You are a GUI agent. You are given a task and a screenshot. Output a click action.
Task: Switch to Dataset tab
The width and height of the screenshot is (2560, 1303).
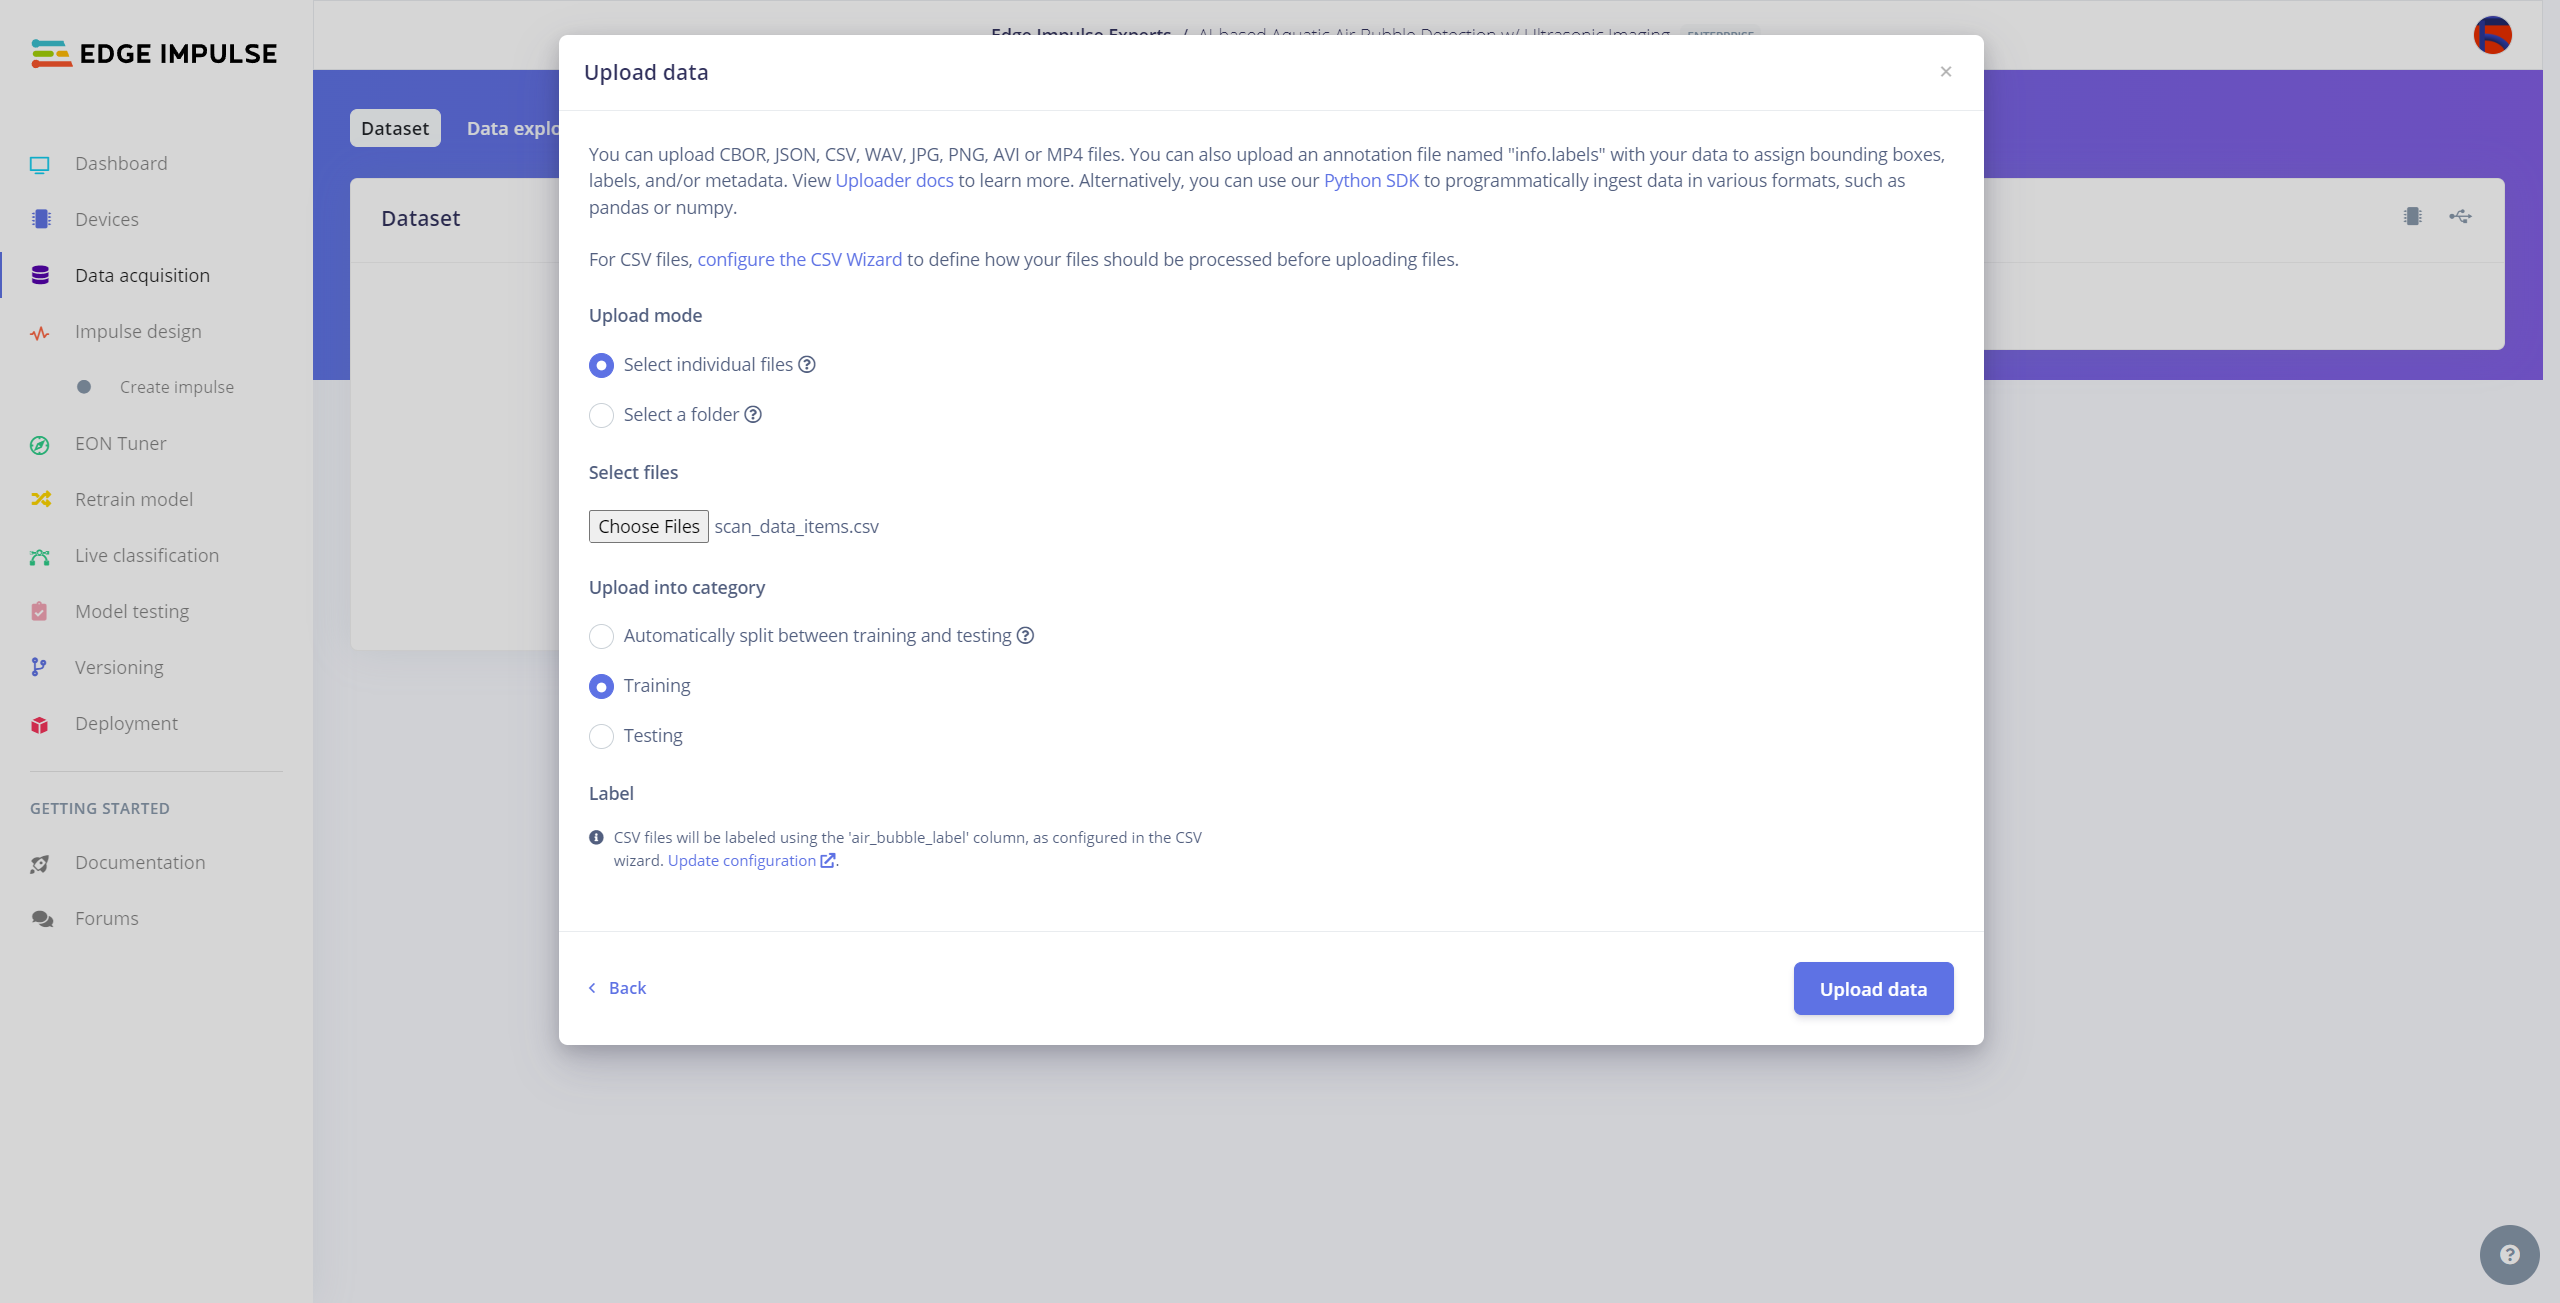pyautogui.click(x=394, y=128)
